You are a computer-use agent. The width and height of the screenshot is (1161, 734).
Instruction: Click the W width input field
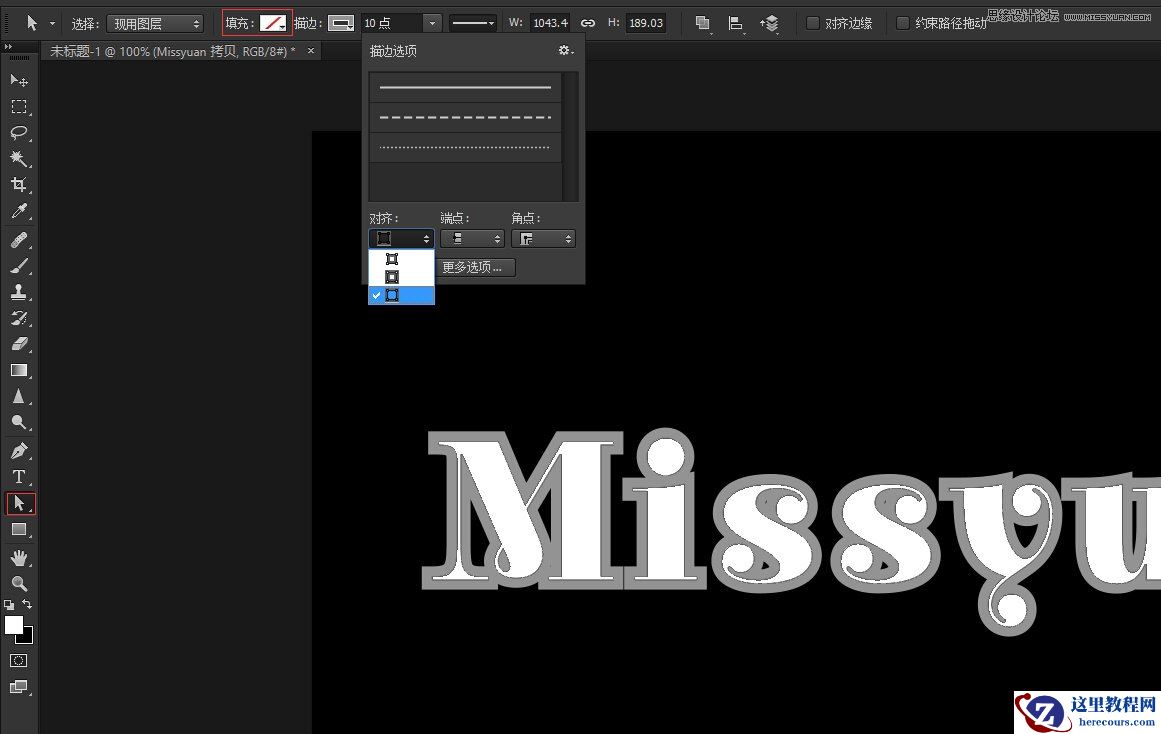pyautogui.click(x=550, y=23)
